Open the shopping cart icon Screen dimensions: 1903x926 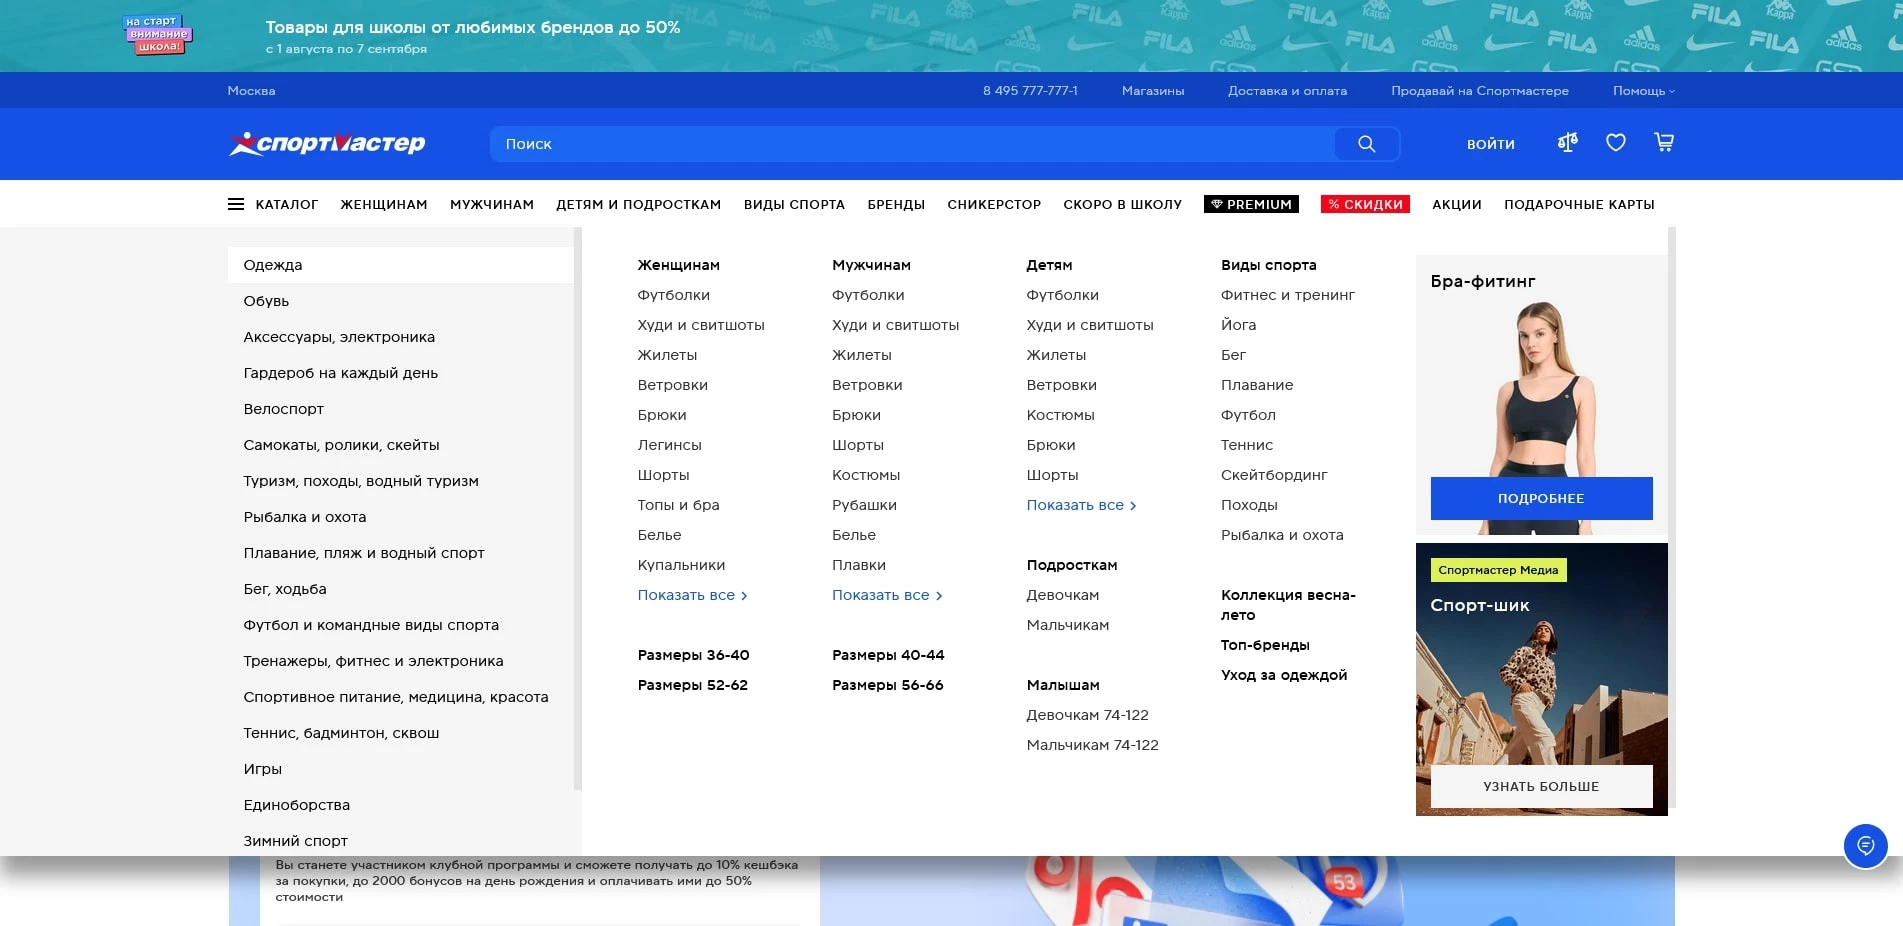point(1664,143)
